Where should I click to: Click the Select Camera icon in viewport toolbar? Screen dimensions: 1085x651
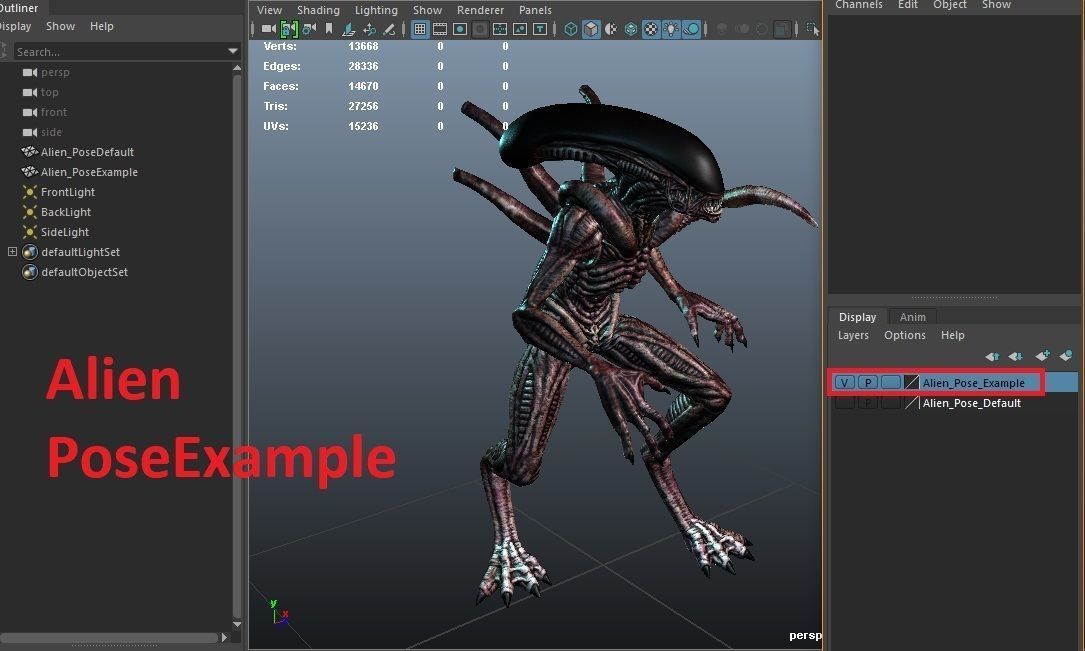pos(268,29)
